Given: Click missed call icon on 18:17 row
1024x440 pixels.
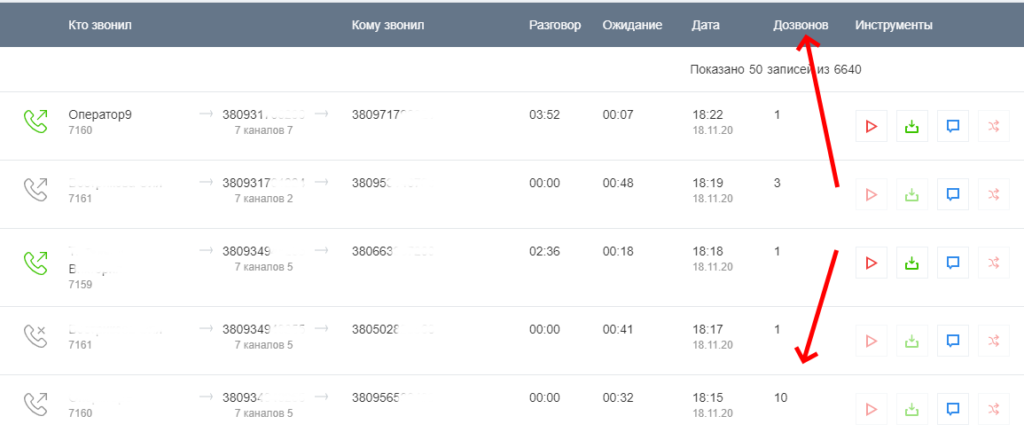Looking at the screenshot, I should click(36, 336).
